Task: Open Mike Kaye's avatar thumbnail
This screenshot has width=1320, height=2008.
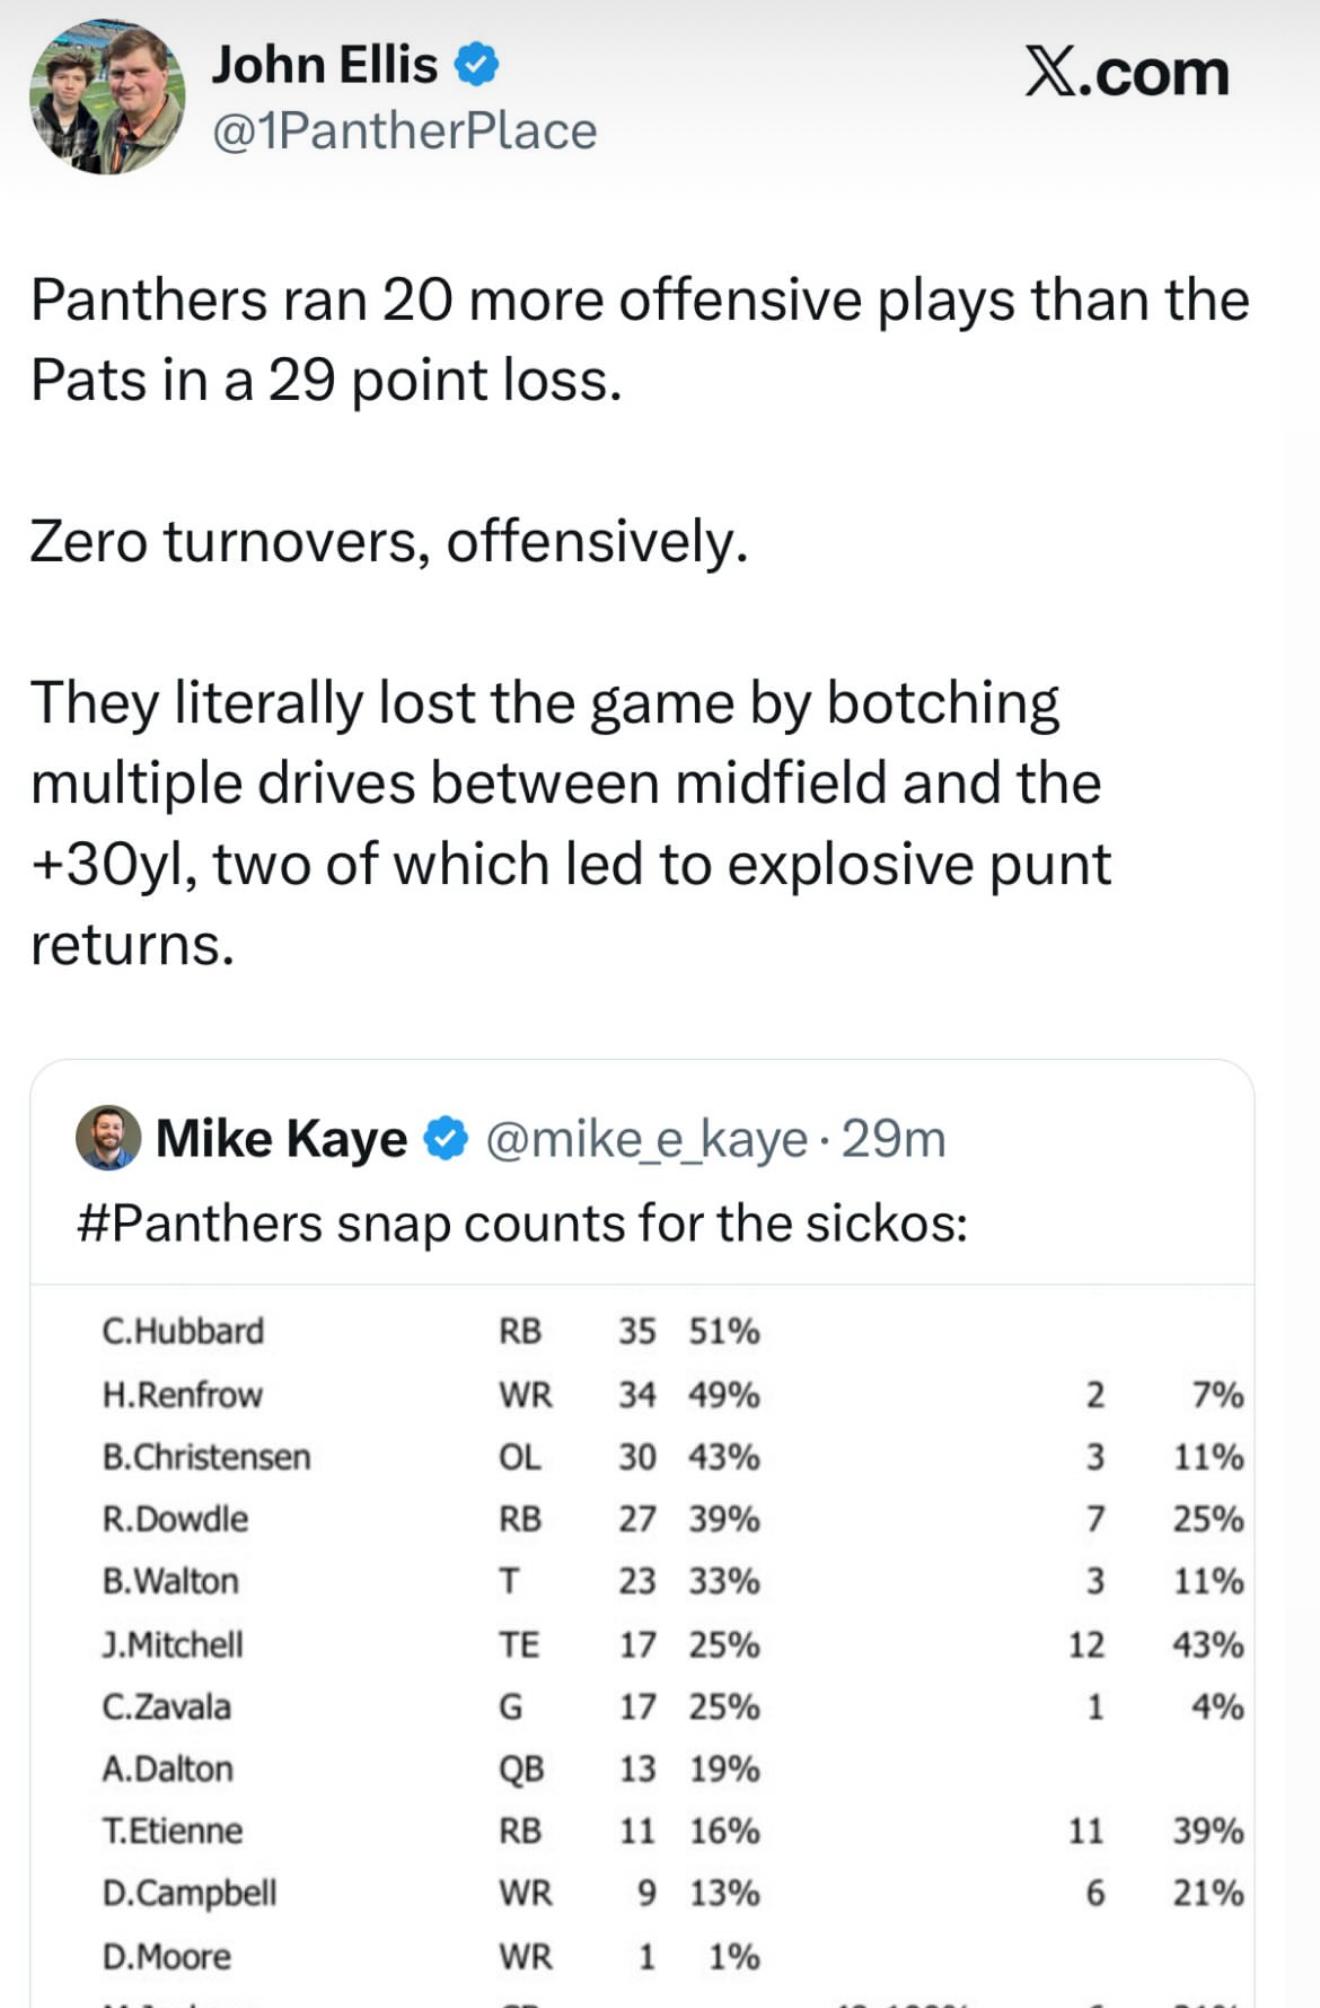Action: [108, 1137]
